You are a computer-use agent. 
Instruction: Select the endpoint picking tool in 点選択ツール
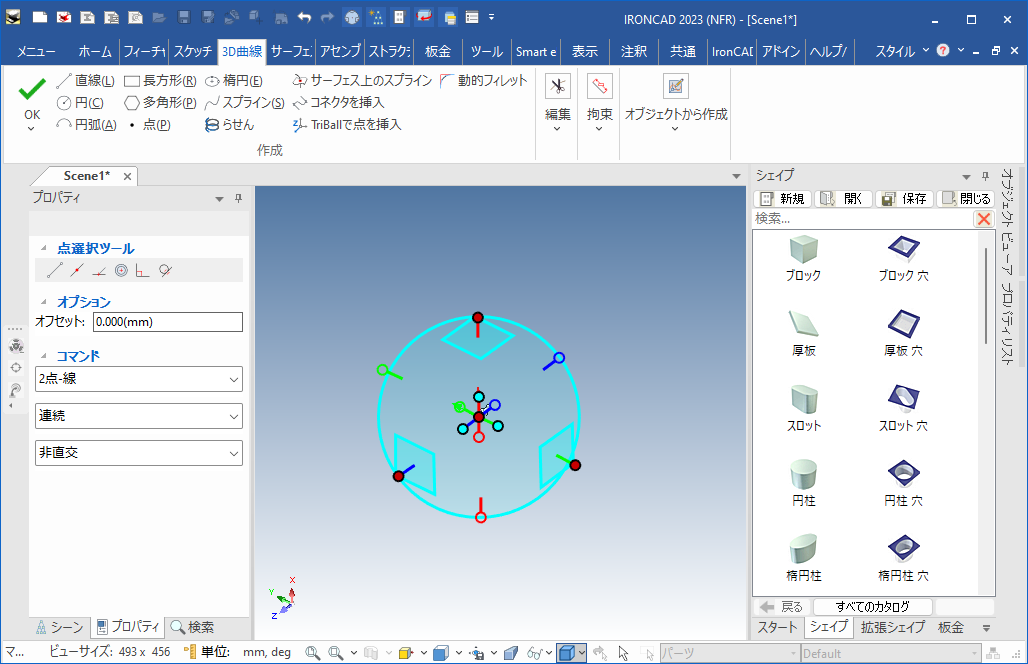(x=55, y=270)
